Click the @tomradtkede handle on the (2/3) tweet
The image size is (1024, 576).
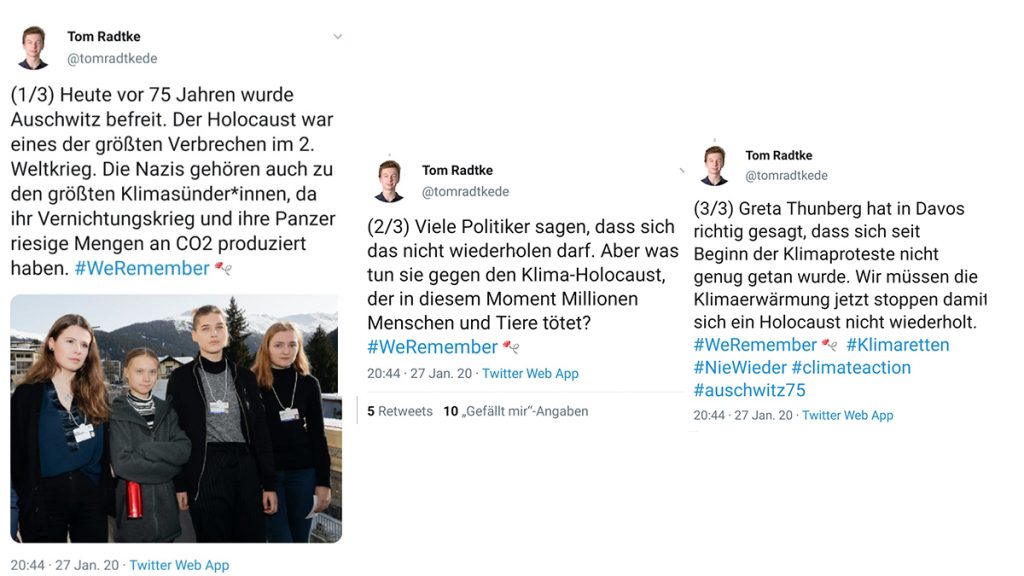(465, 192)
